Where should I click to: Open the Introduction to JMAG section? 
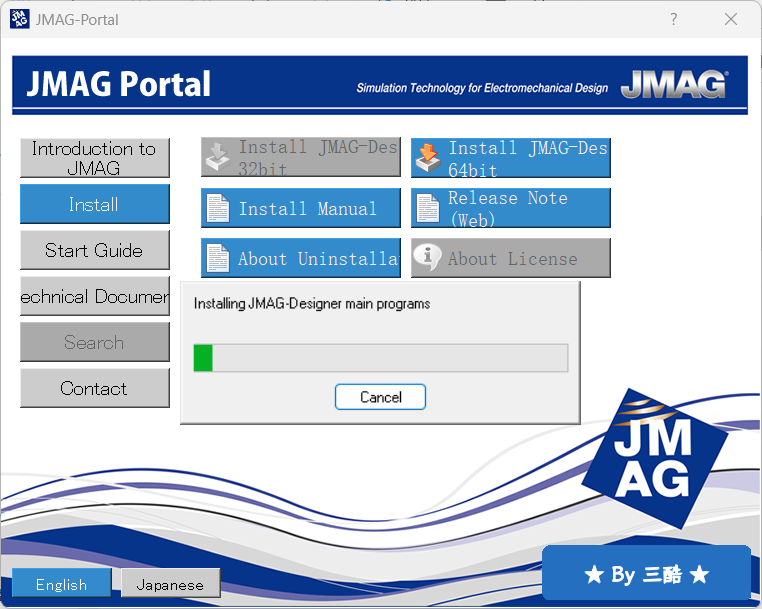pos(95,158)
